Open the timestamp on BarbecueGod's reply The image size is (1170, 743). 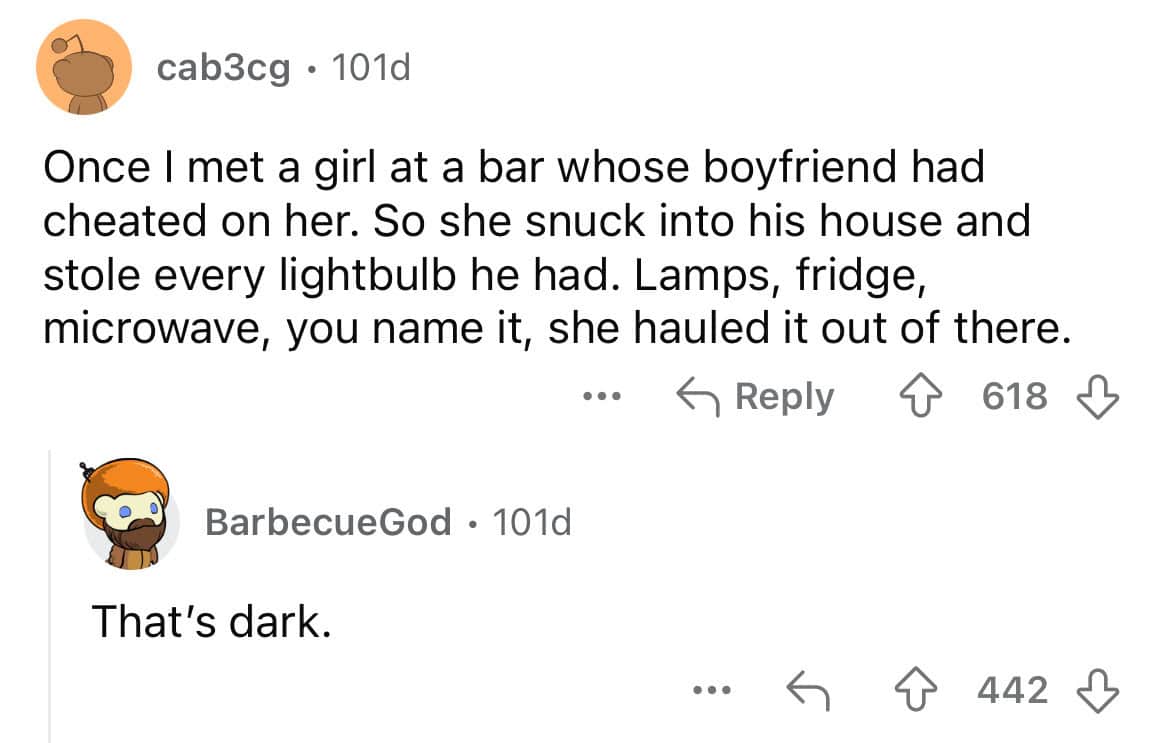pos(530,521)
